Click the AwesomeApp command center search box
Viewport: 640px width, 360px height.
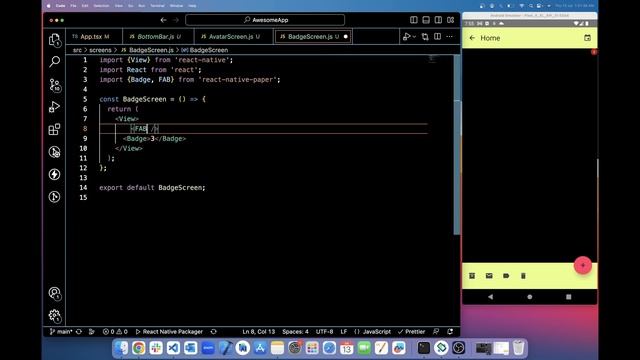pyautogui.click(x=265, y=20)
